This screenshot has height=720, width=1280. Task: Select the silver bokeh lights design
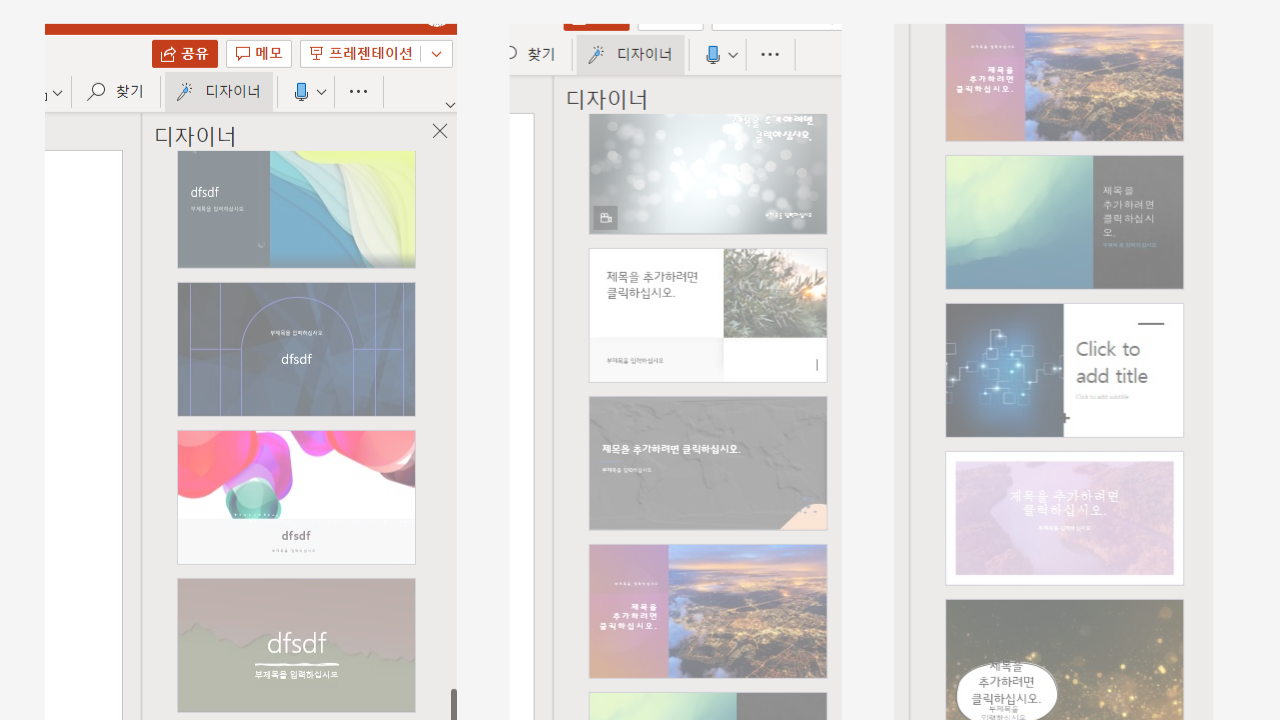tap(708, 173)
